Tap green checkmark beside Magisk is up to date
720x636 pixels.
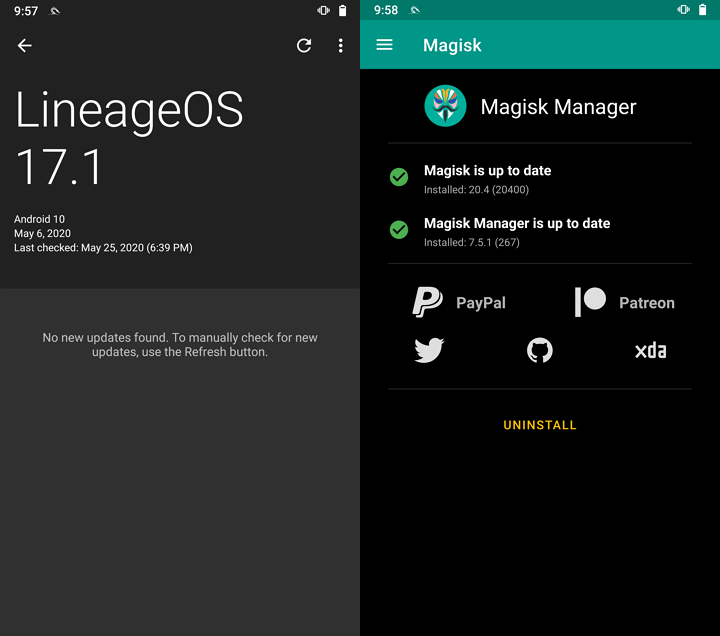(x=399, y=177)
